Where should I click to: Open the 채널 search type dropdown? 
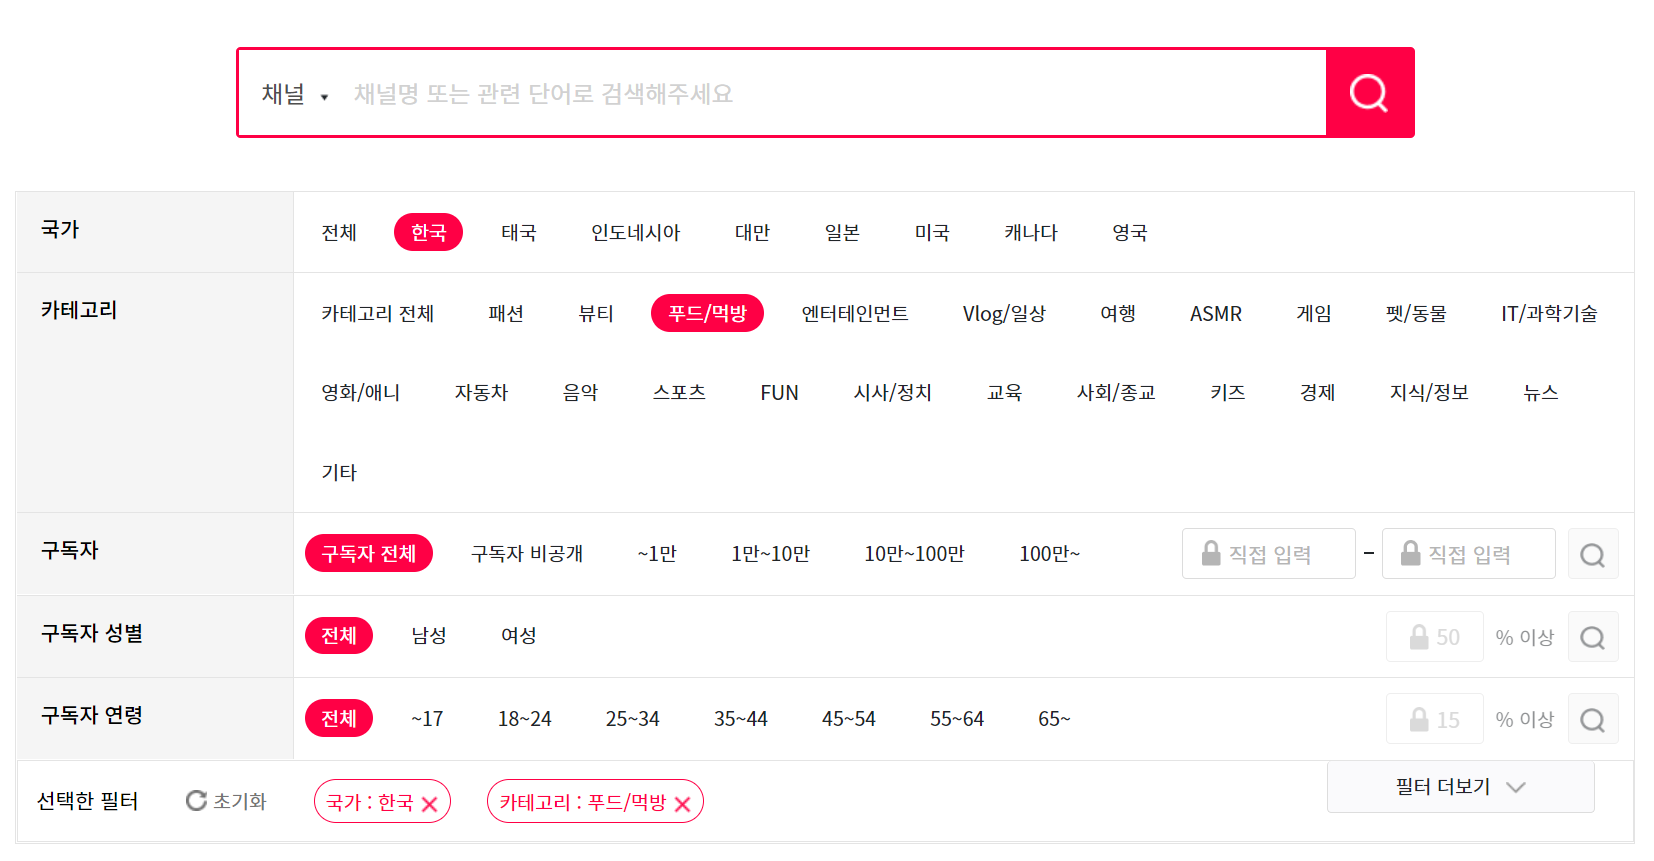295,94
